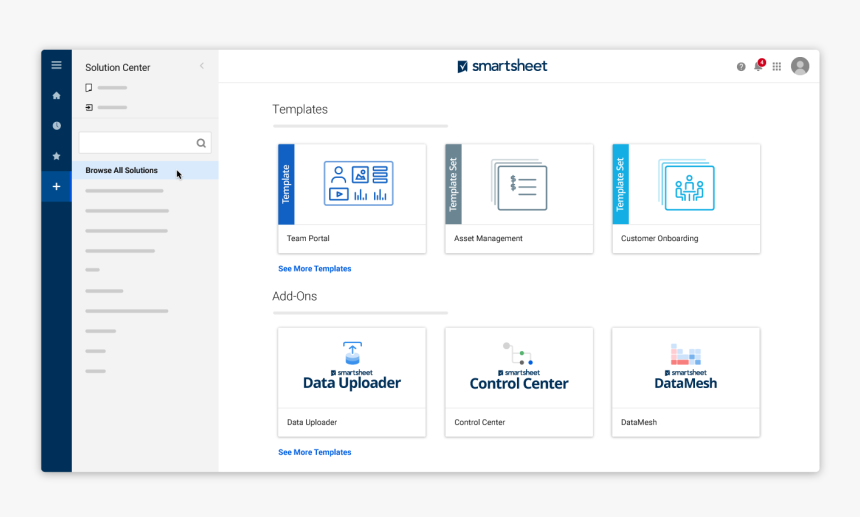The height and width of the screenshot is (517, 860).
Task: Click See More Templates under Templates
Action: coord(315,269)
